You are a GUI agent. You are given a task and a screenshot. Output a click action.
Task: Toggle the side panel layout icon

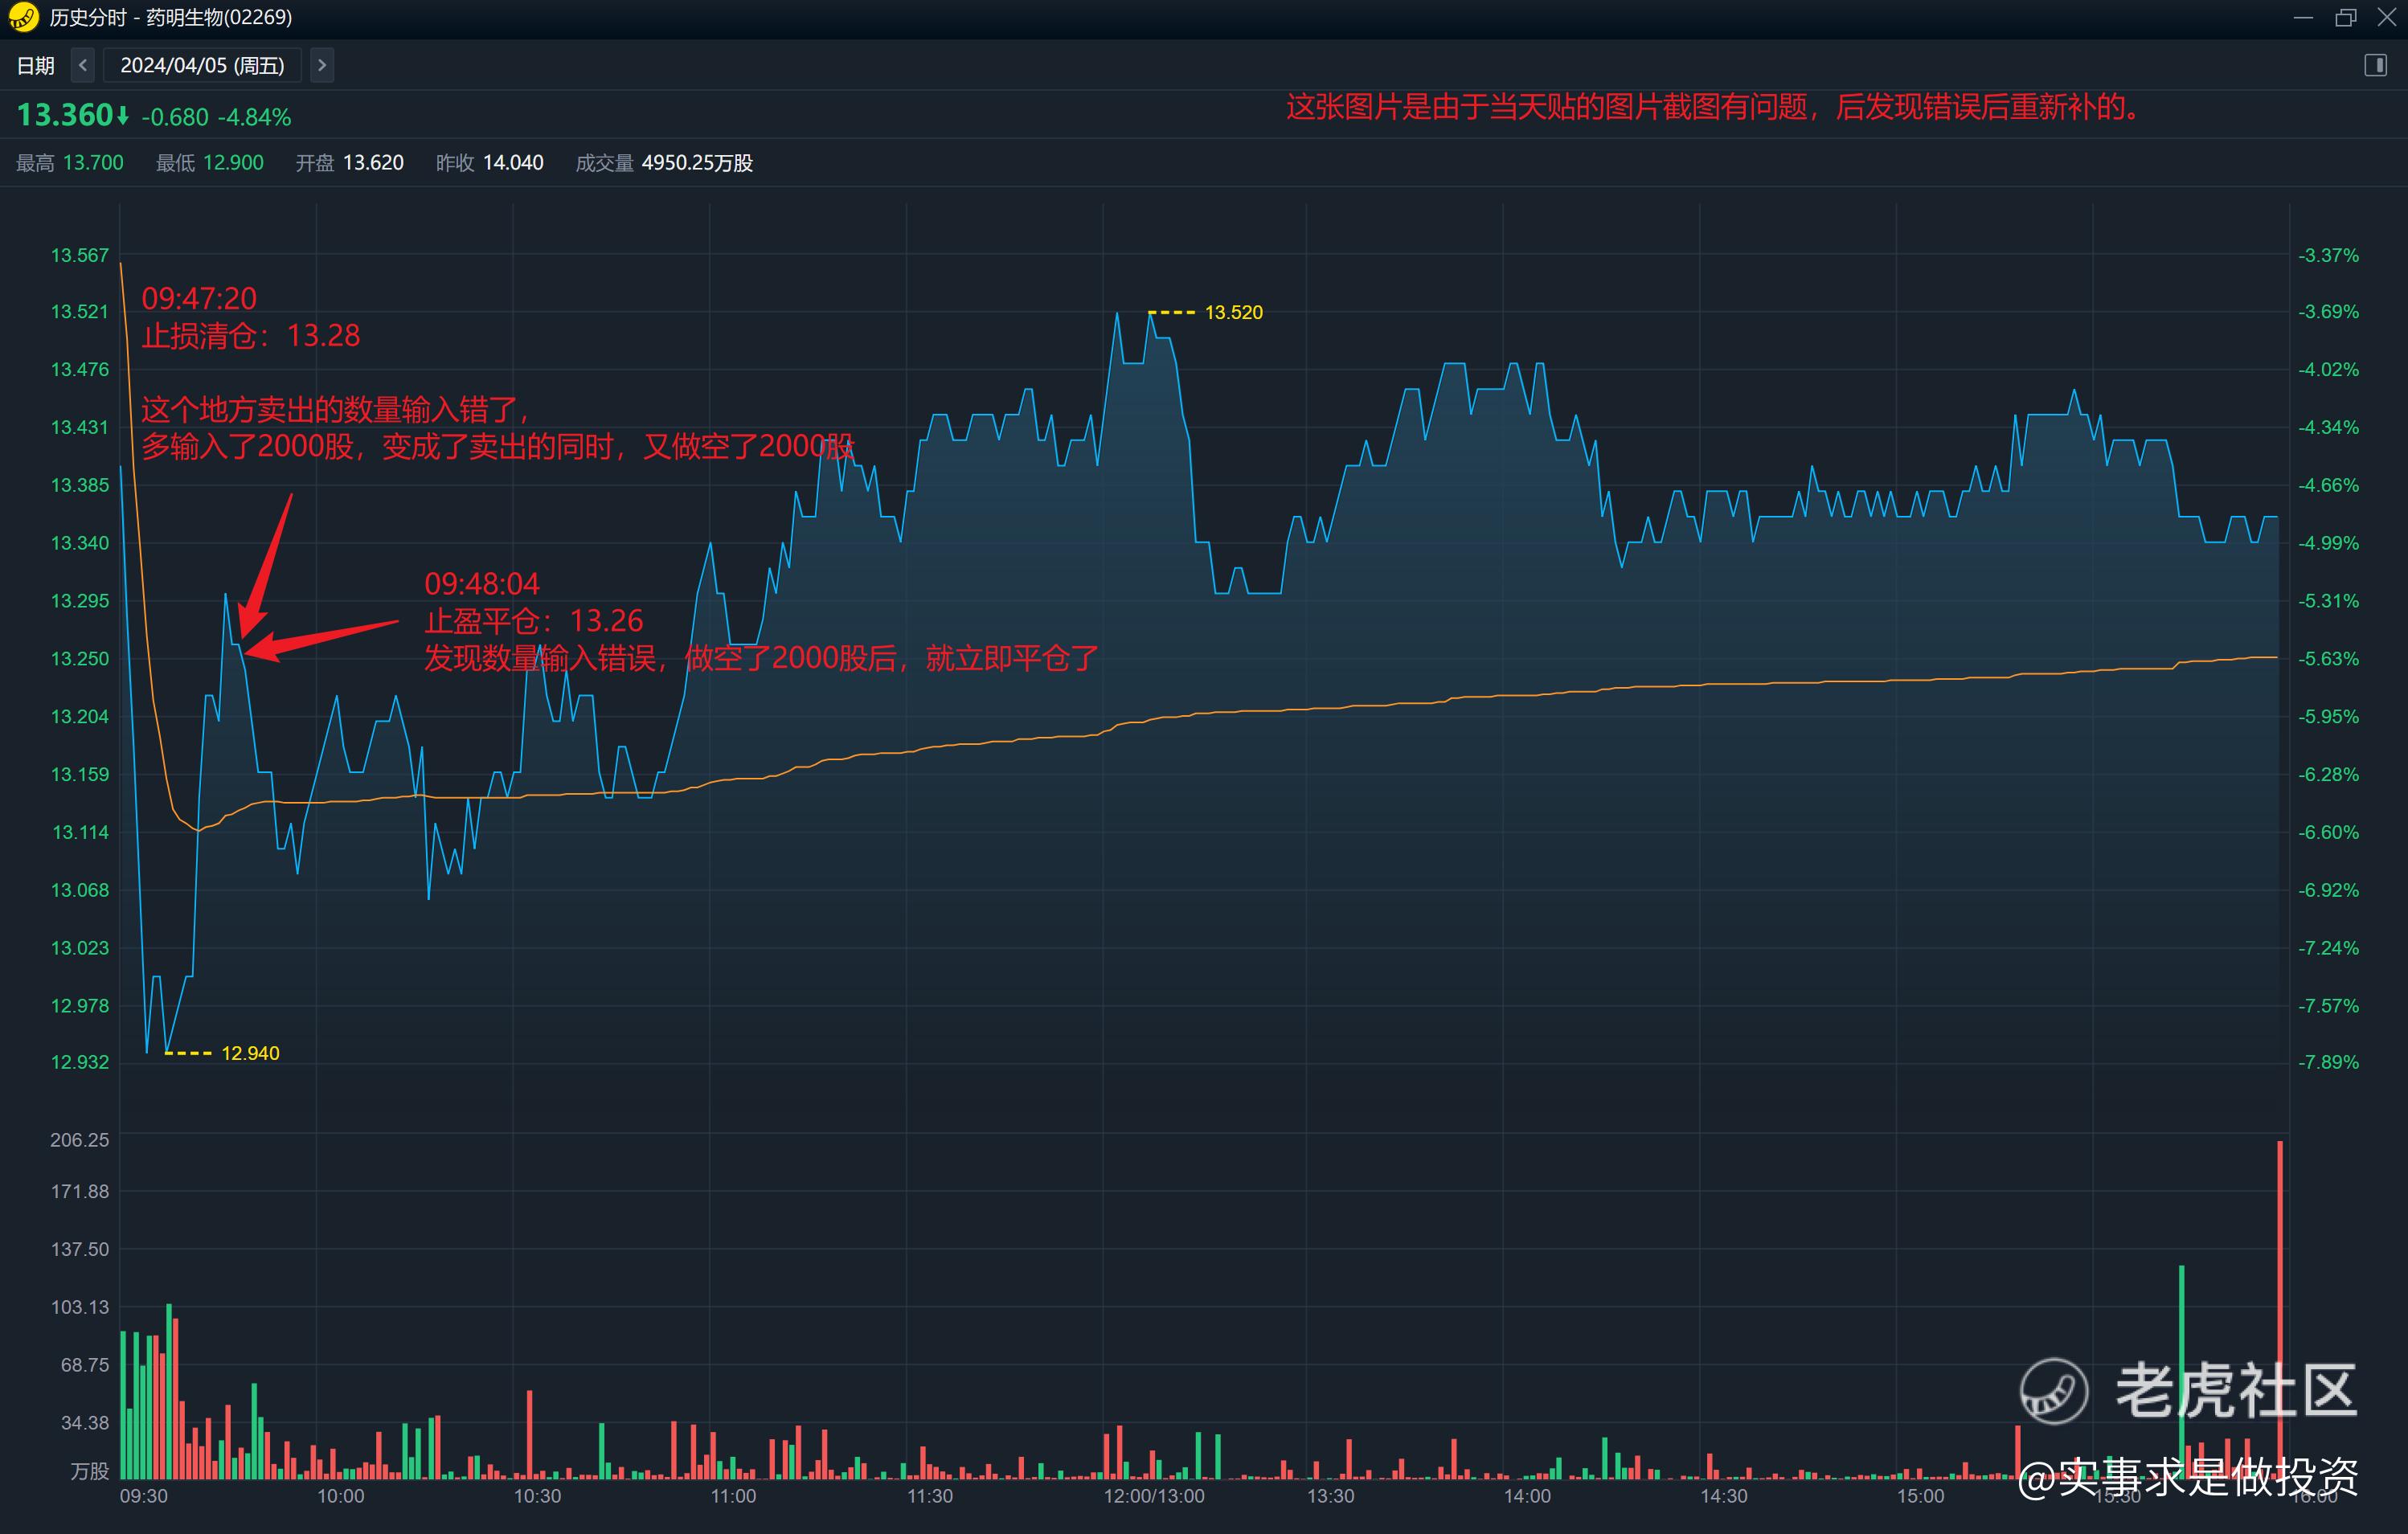coord(2375,65)
